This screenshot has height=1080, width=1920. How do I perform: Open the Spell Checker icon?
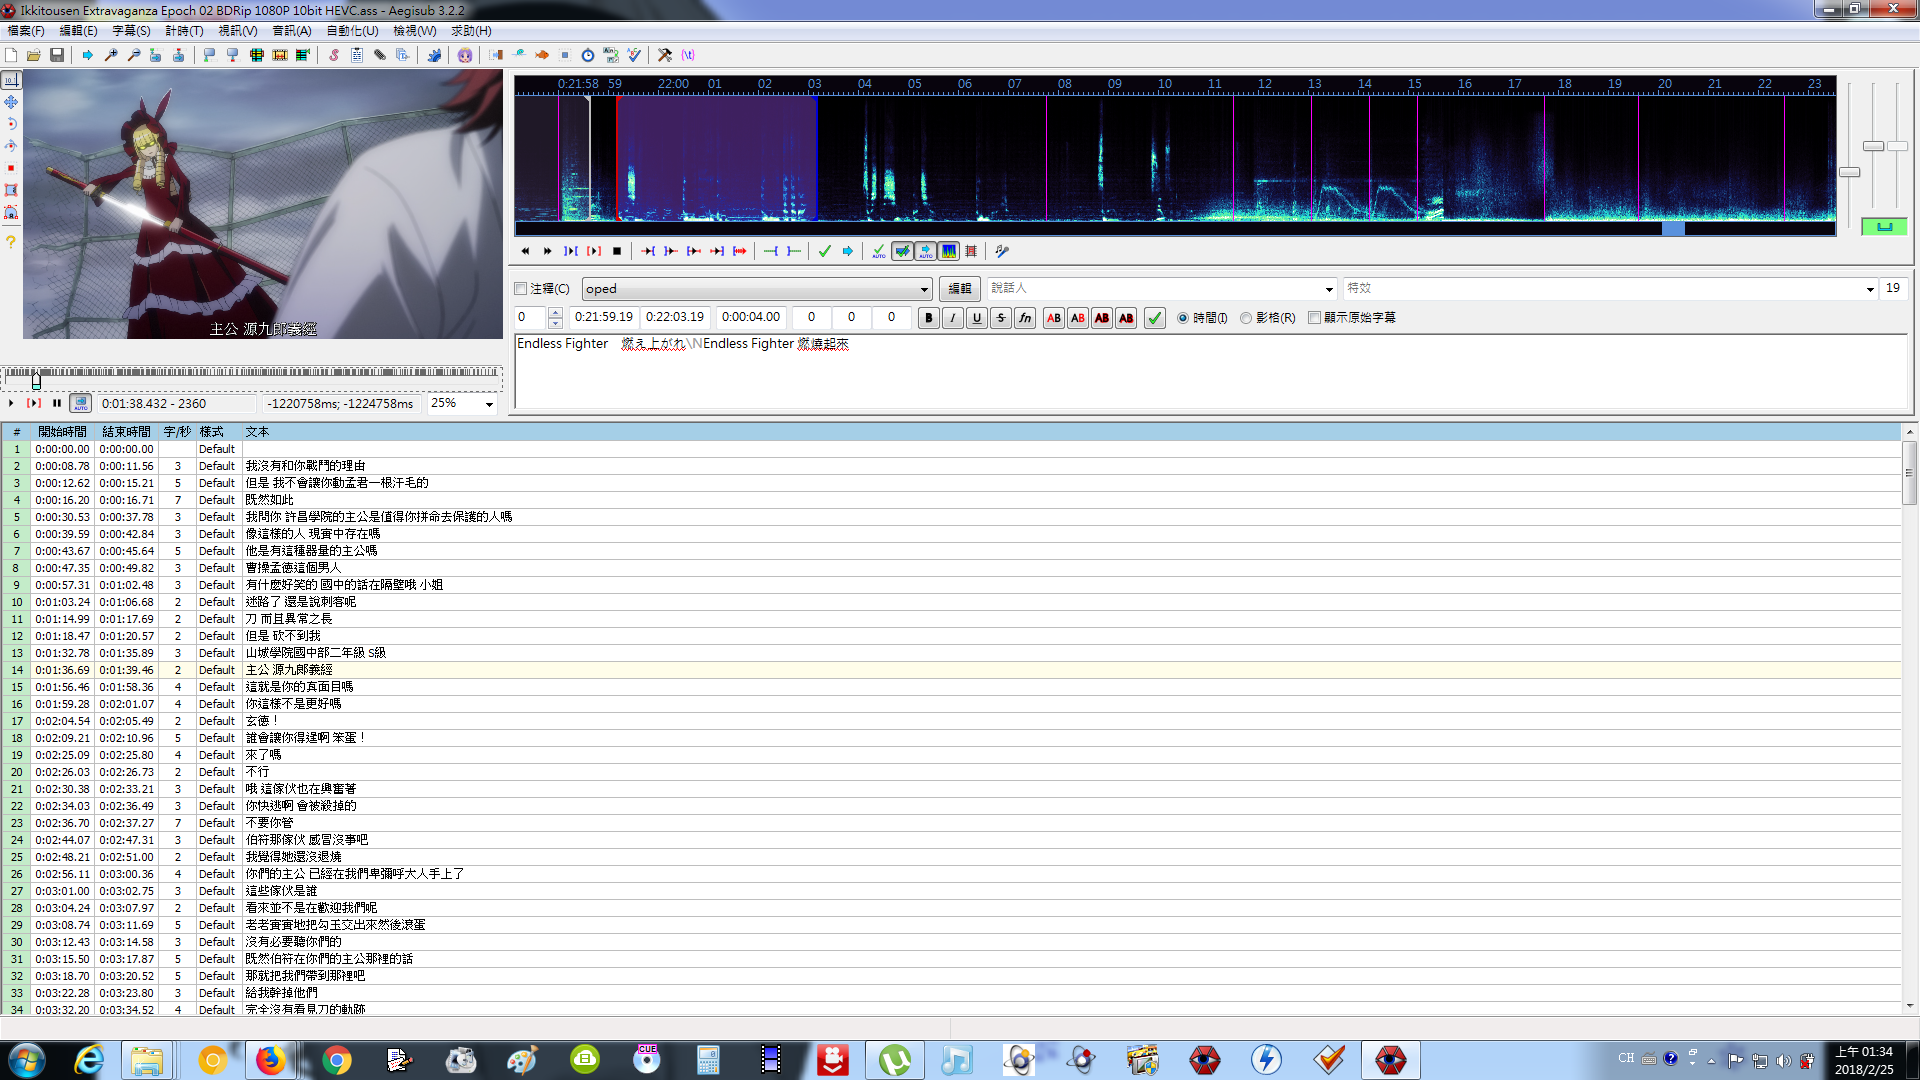[634, 55]
